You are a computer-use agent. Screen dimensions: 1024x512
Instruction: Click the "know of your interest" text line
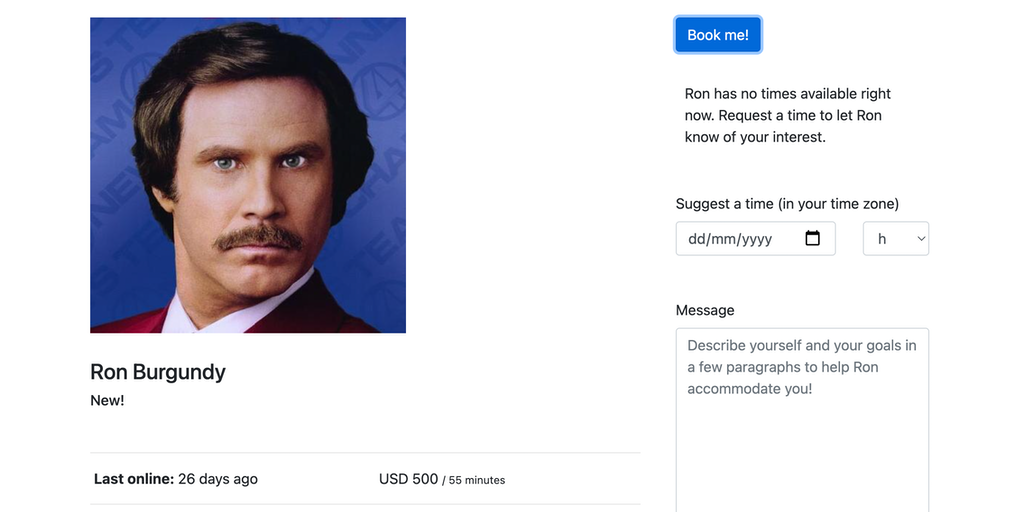[755, 137]
